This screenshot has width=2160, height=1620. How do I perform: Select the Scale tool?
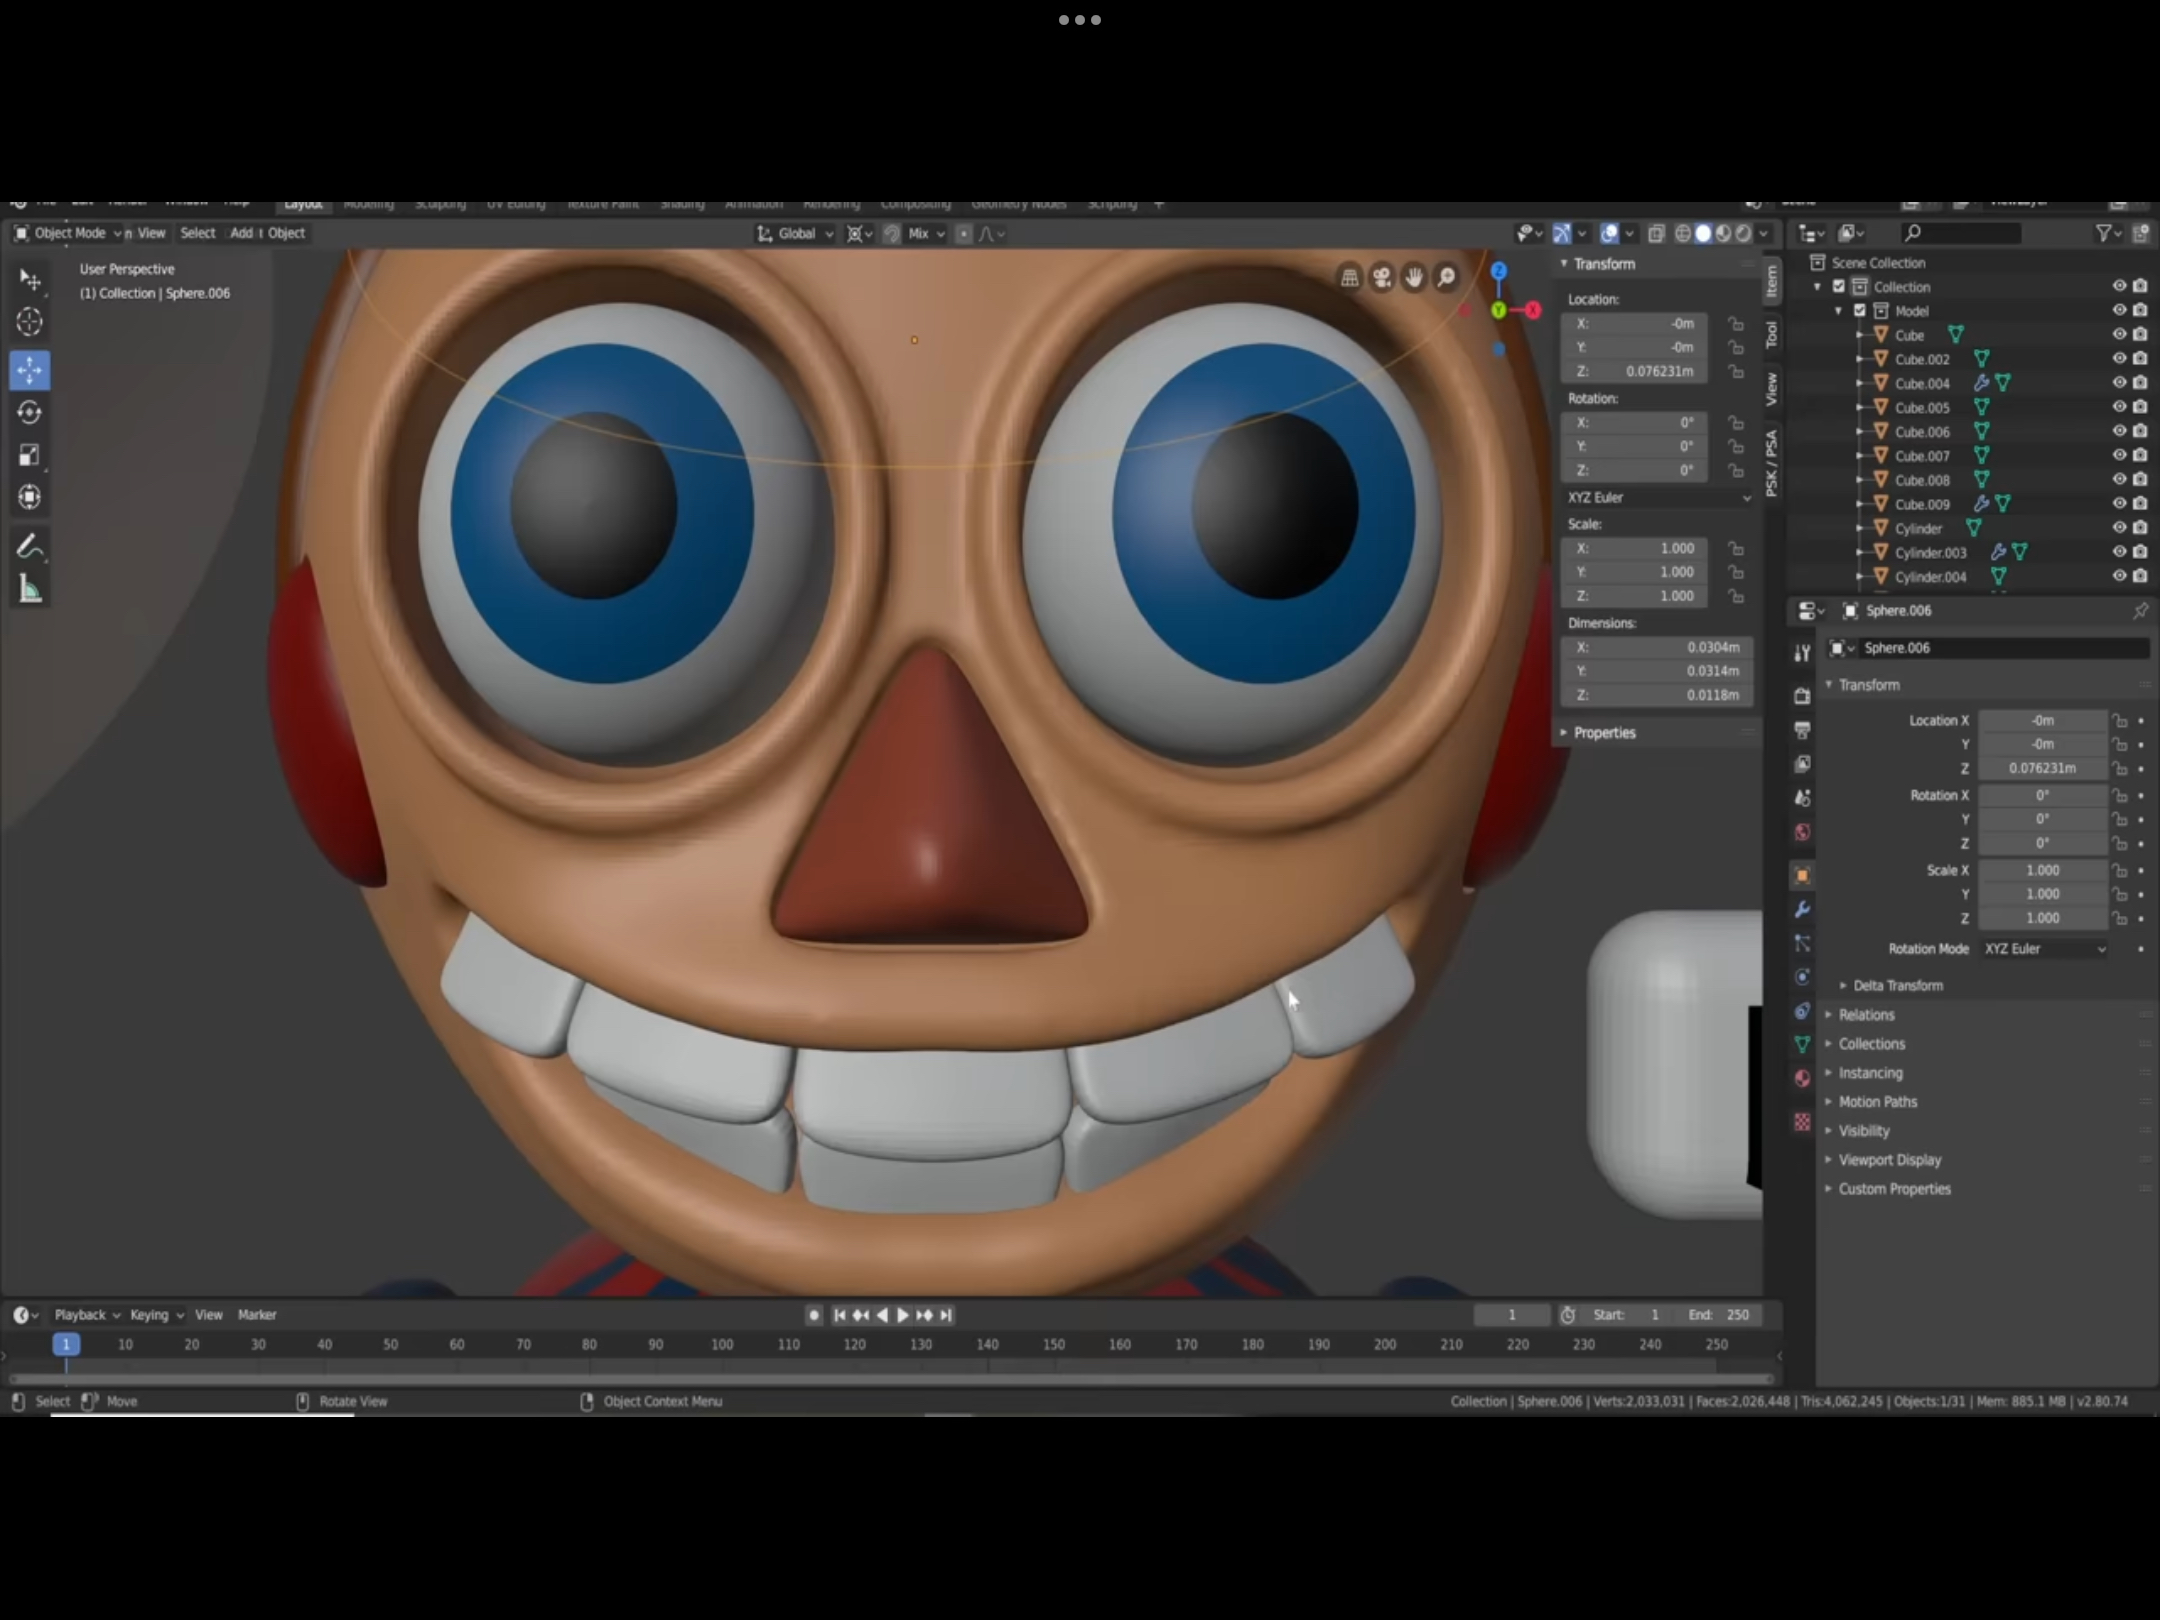click(30, 455)
